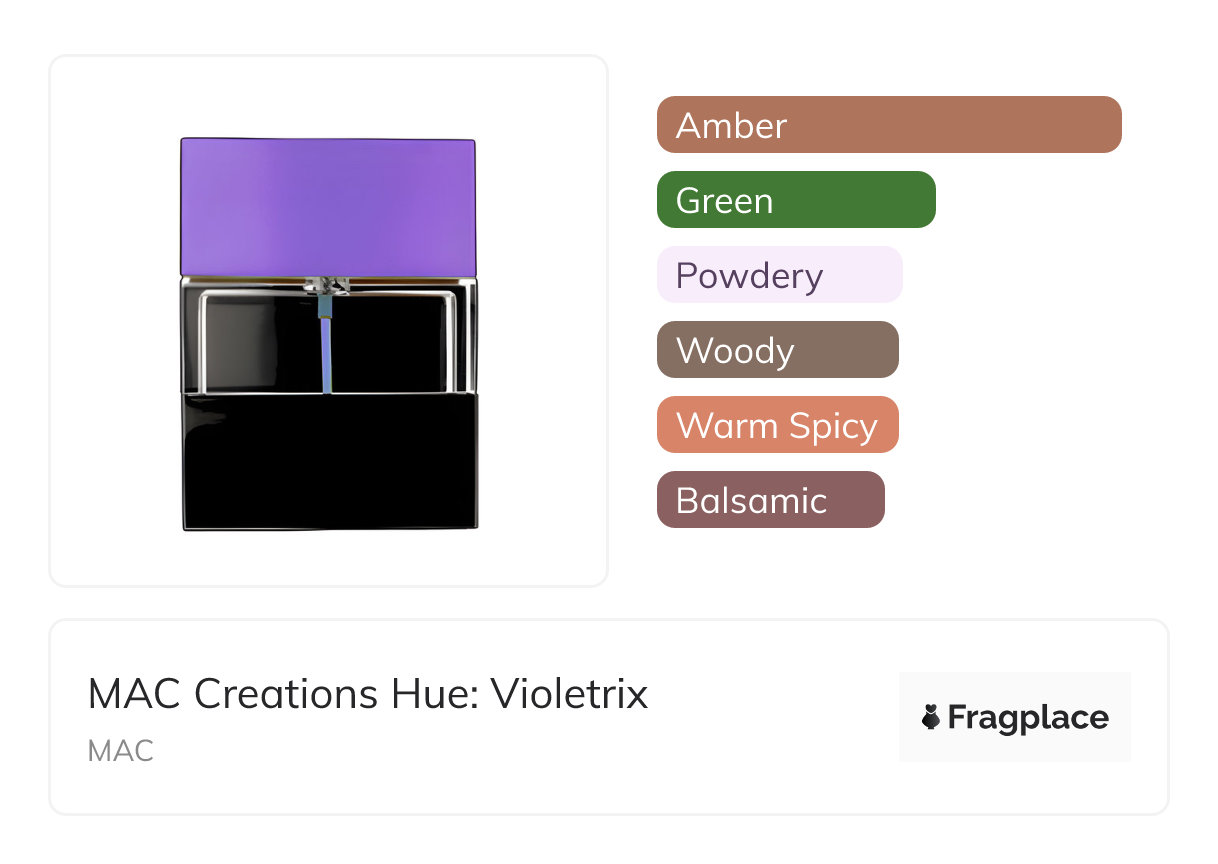Image resolution: width=1218 pixels, height=864 pixels.
Task: Select the Green accord bar
Action: [795, 200]
